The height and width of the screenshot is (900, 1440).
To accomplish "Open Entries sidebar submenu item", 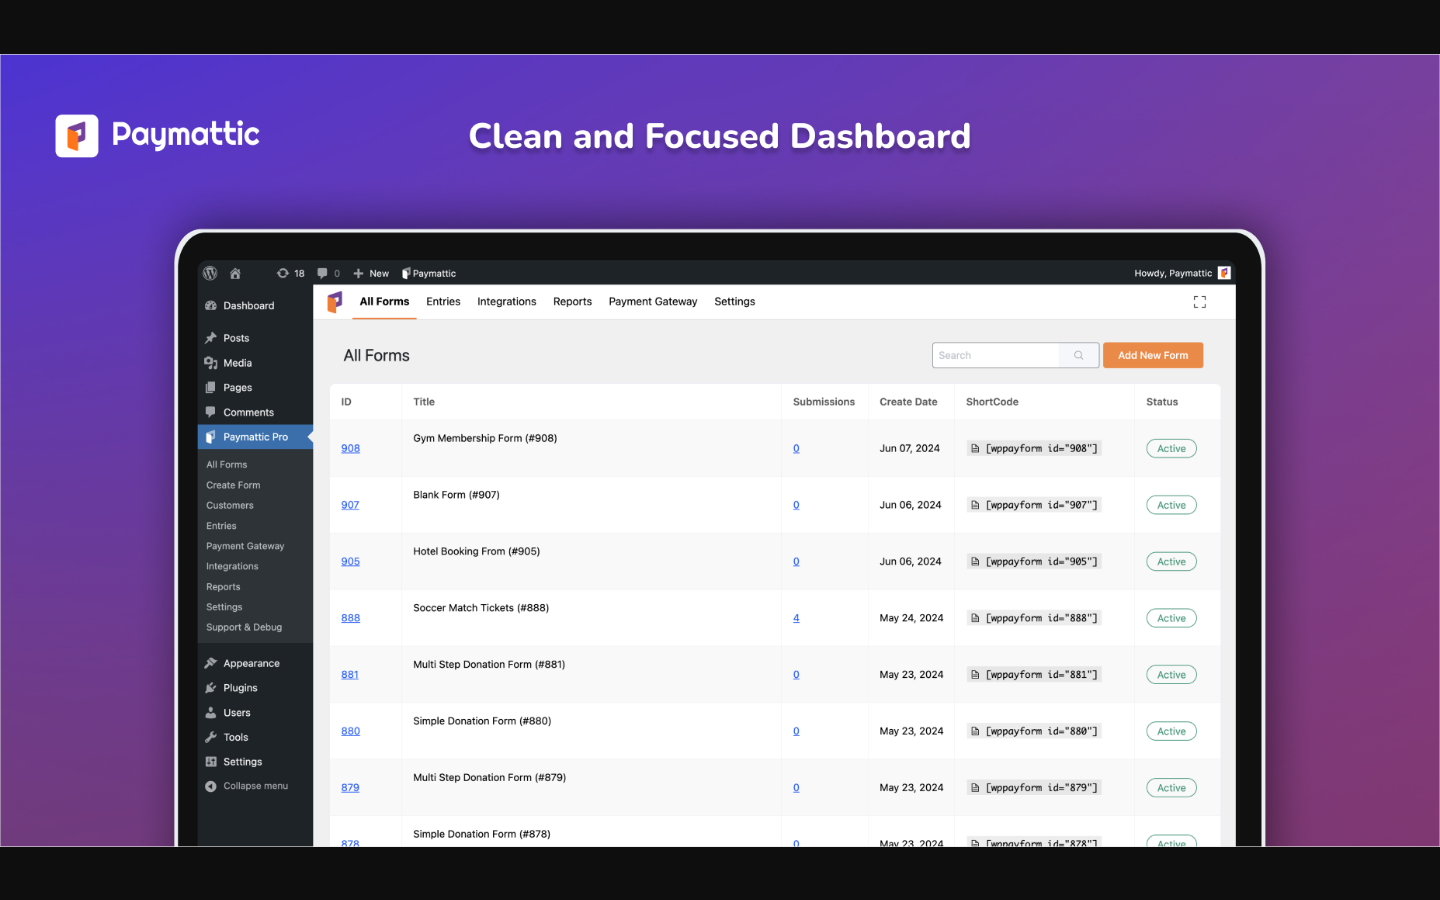I will coord(221,526).
